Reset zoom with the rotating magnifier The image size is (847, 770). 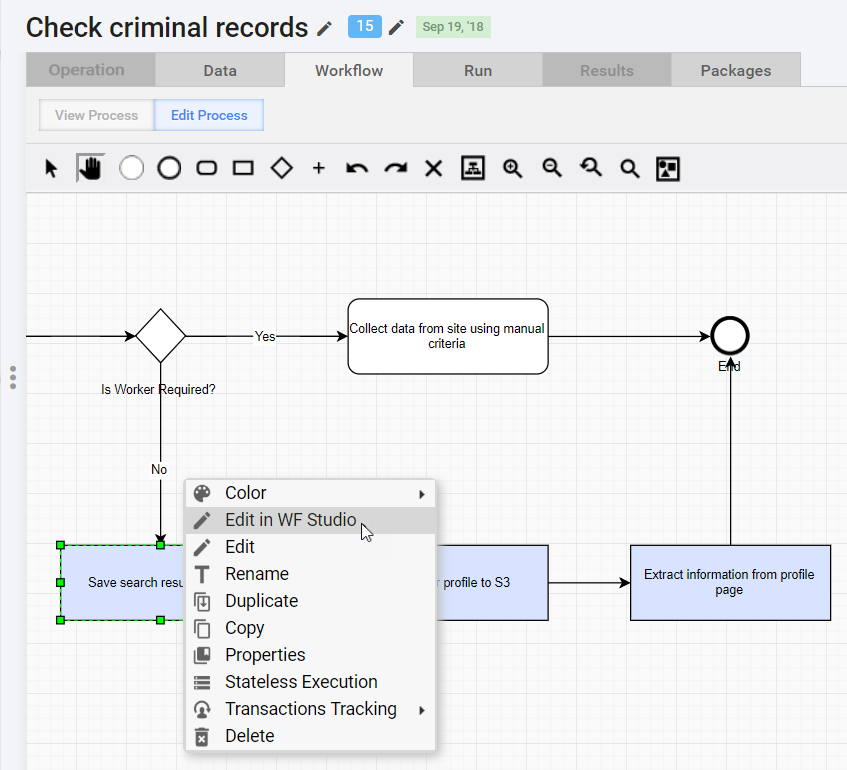(590, 168)
